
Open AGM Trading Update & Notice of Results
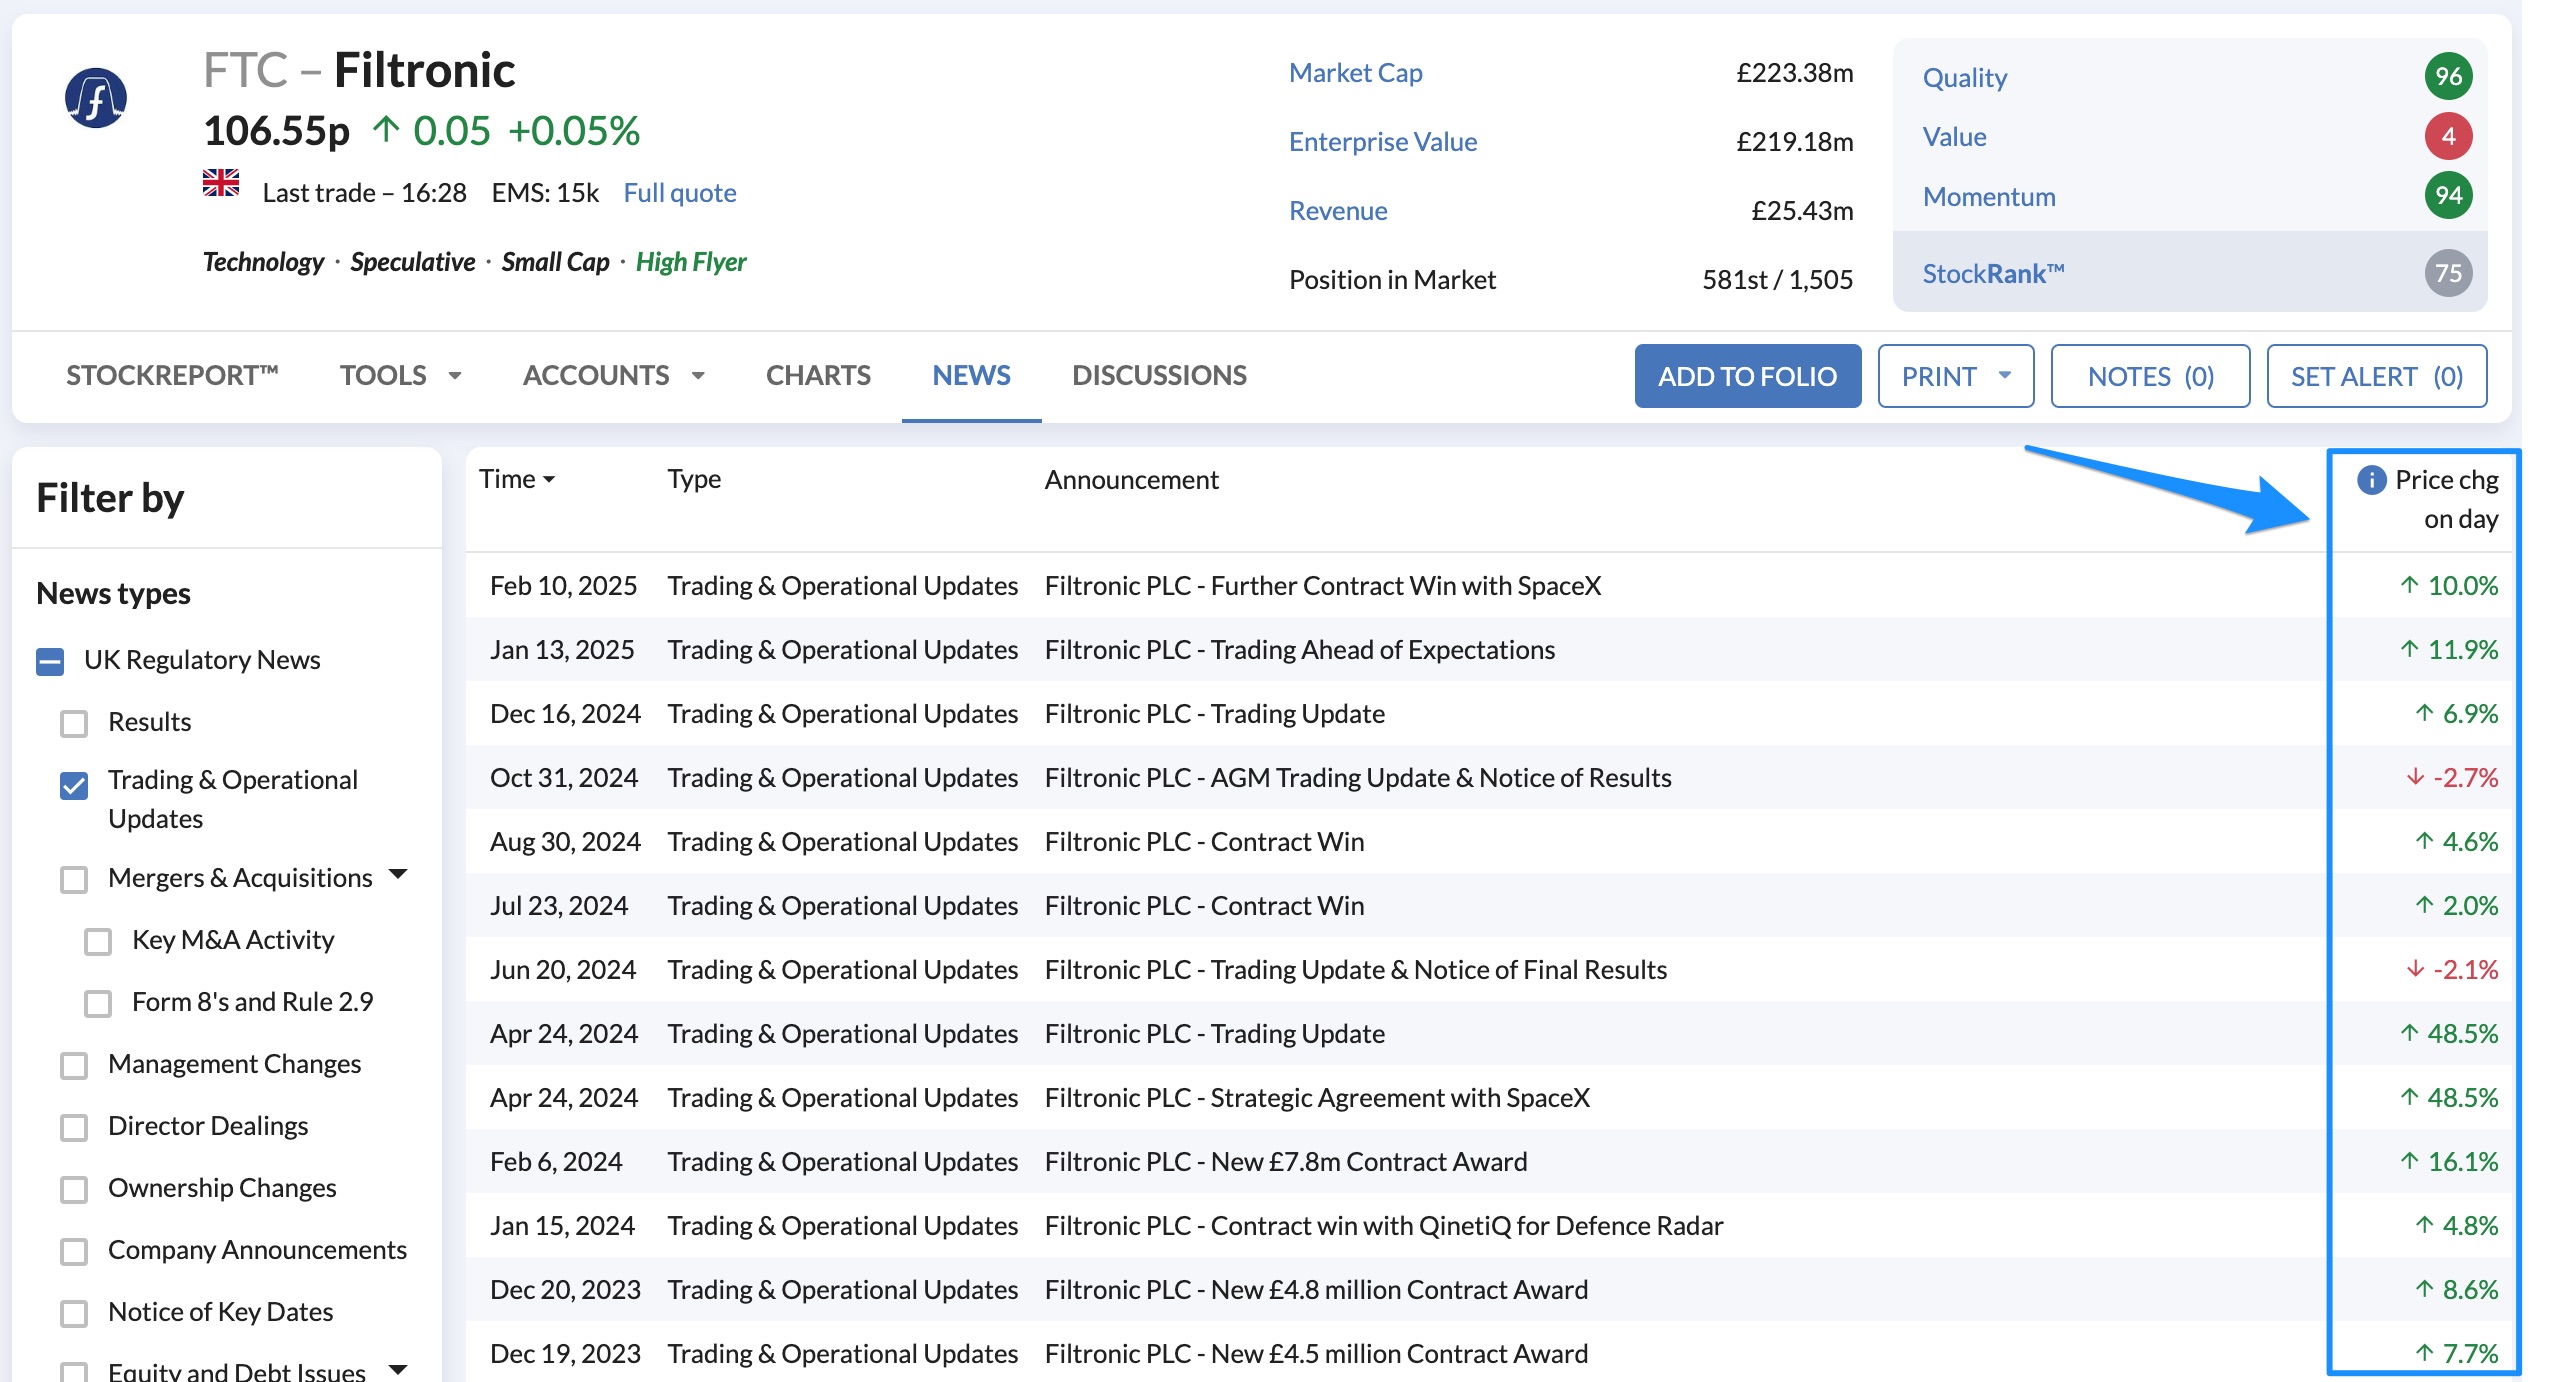pyautogui.click(x=1358, y=778)
